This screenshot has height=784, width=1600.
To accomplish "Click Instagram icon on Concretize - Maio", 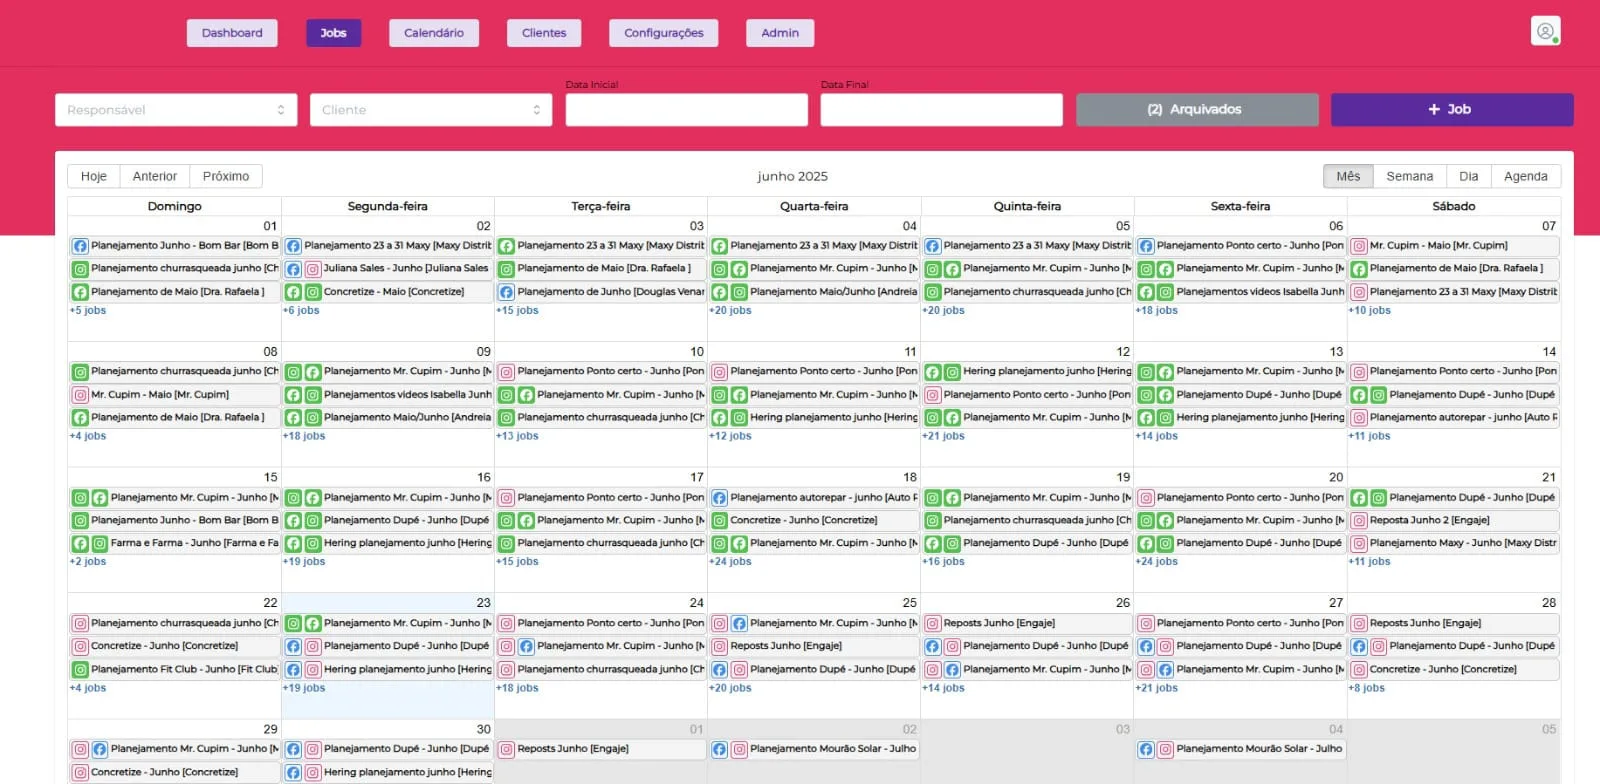I will [x=313, y=292].
